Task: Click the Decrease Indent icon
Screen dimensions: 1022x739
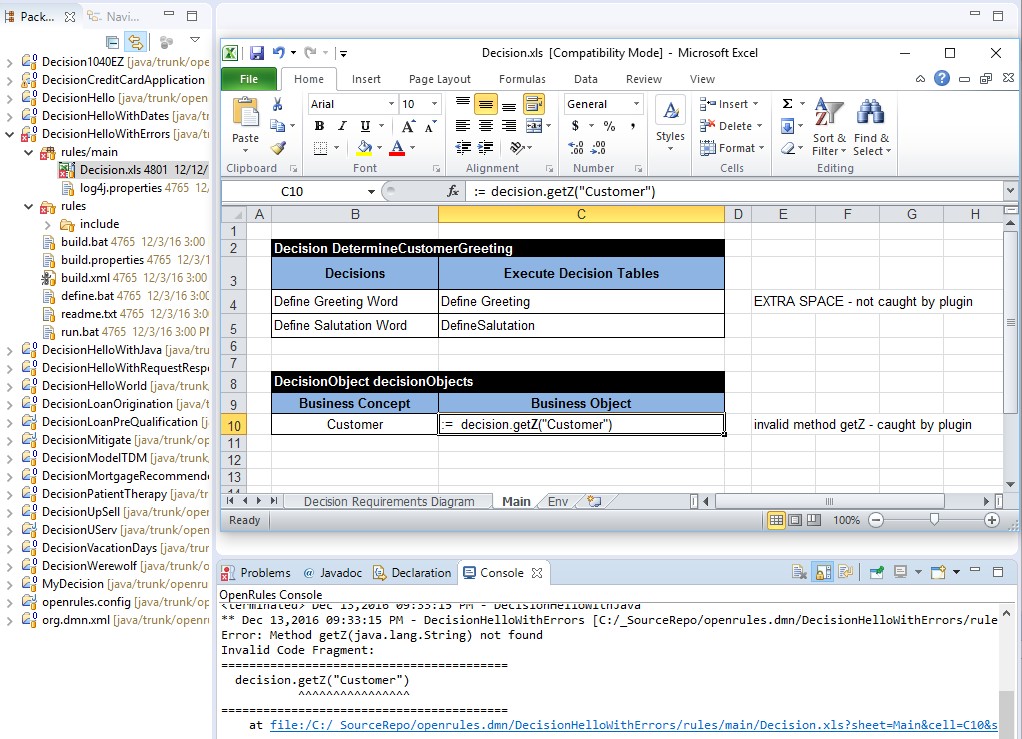Action: (463, 148)
